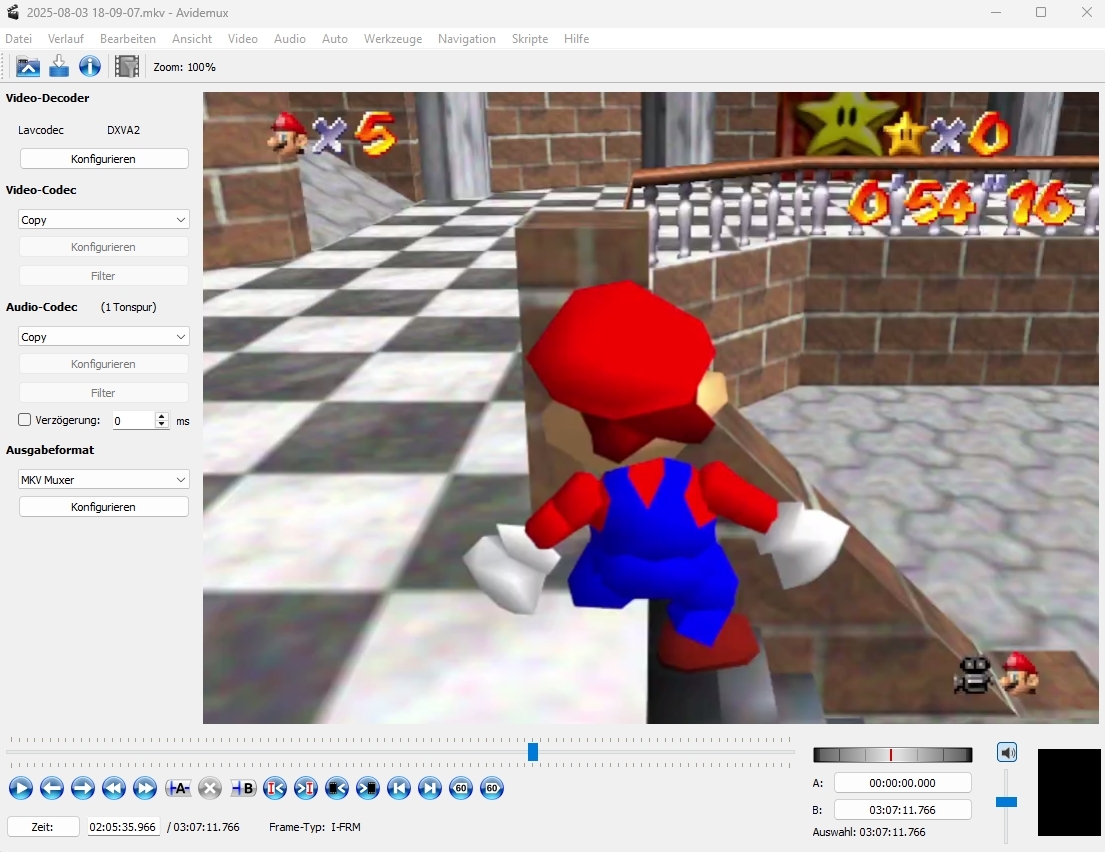Click the Zeit button

[x=43, y=827]
